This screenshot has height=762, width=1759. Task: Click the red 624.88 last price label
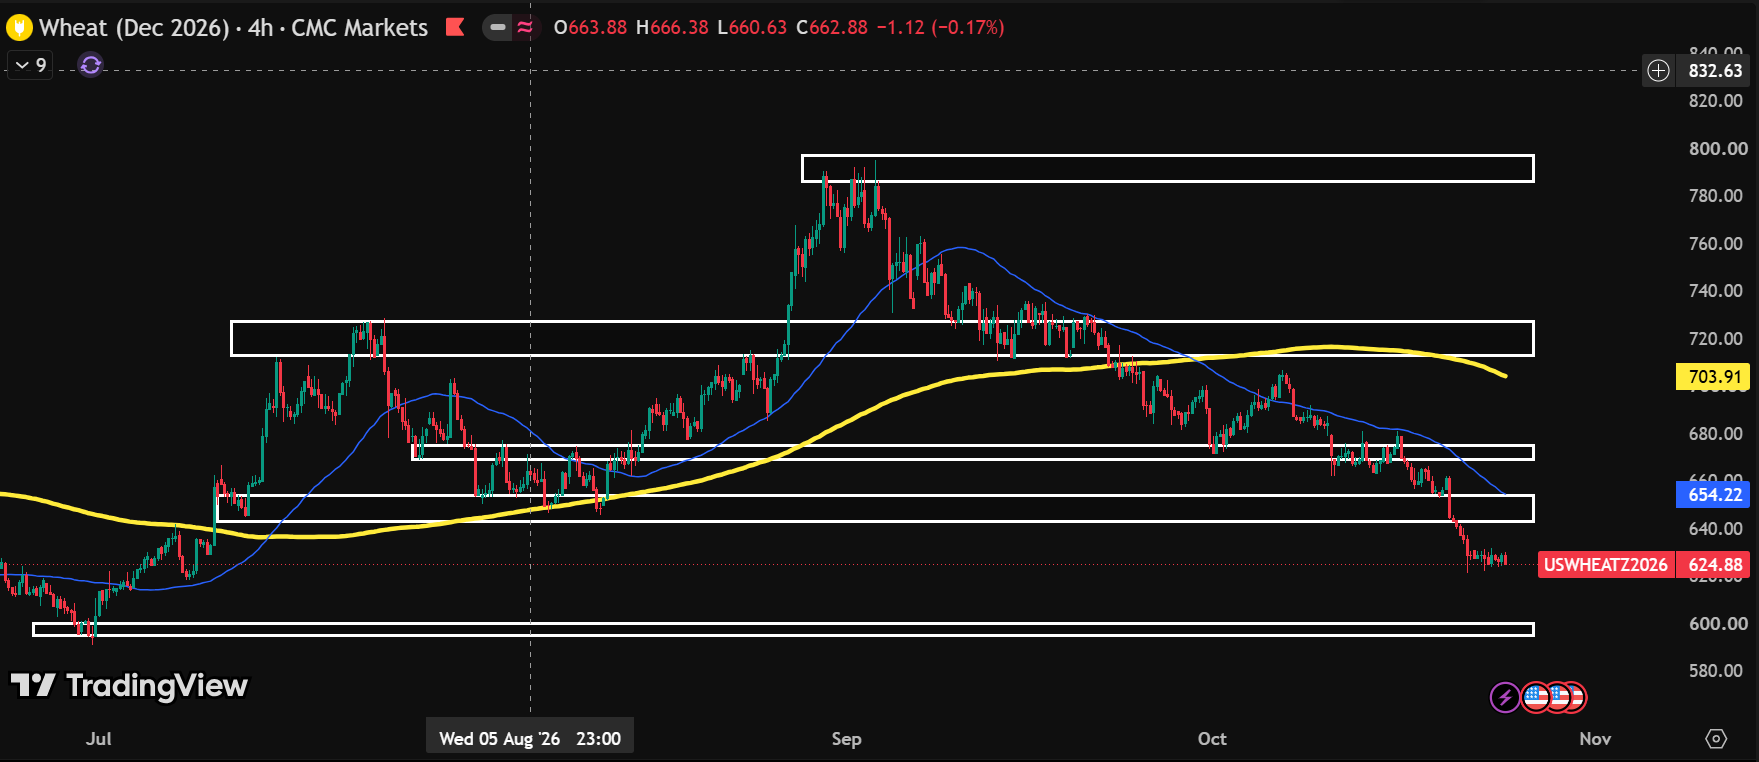1714,565
